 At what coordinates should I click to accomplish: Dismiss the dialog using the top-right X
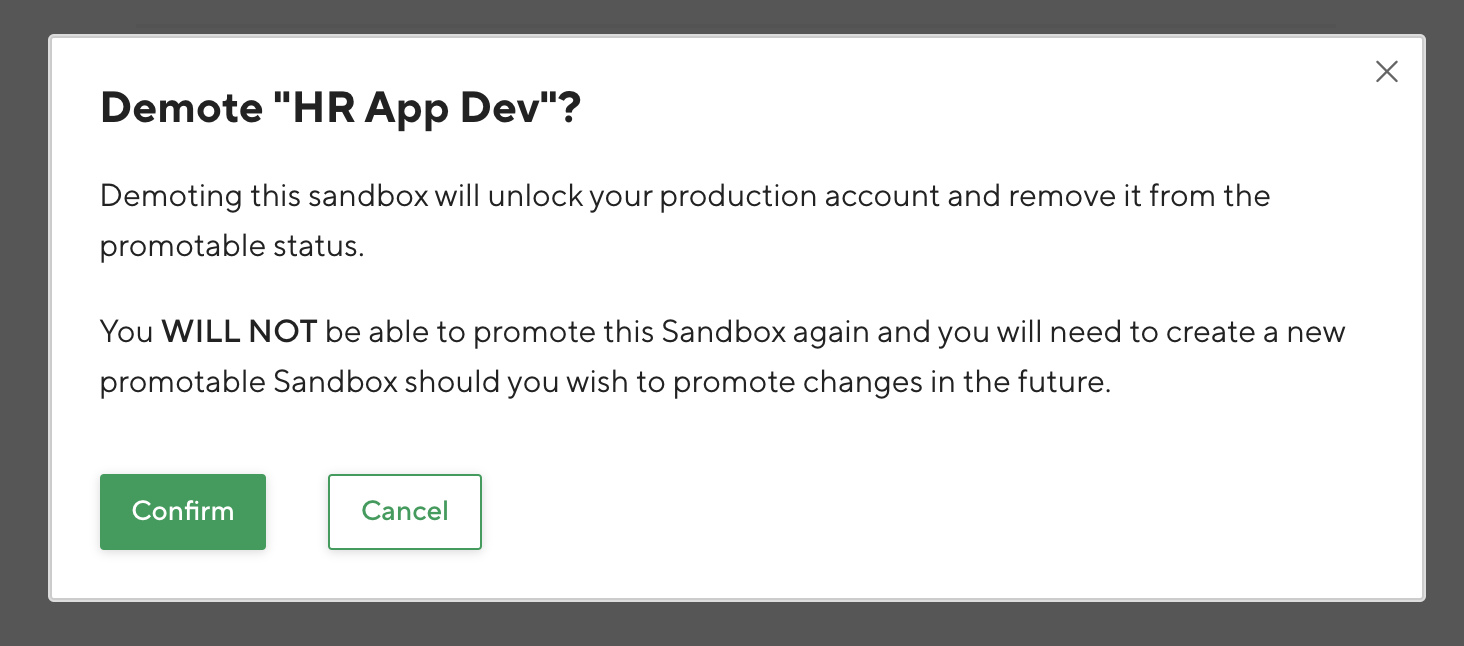[x=1386, y=72]
